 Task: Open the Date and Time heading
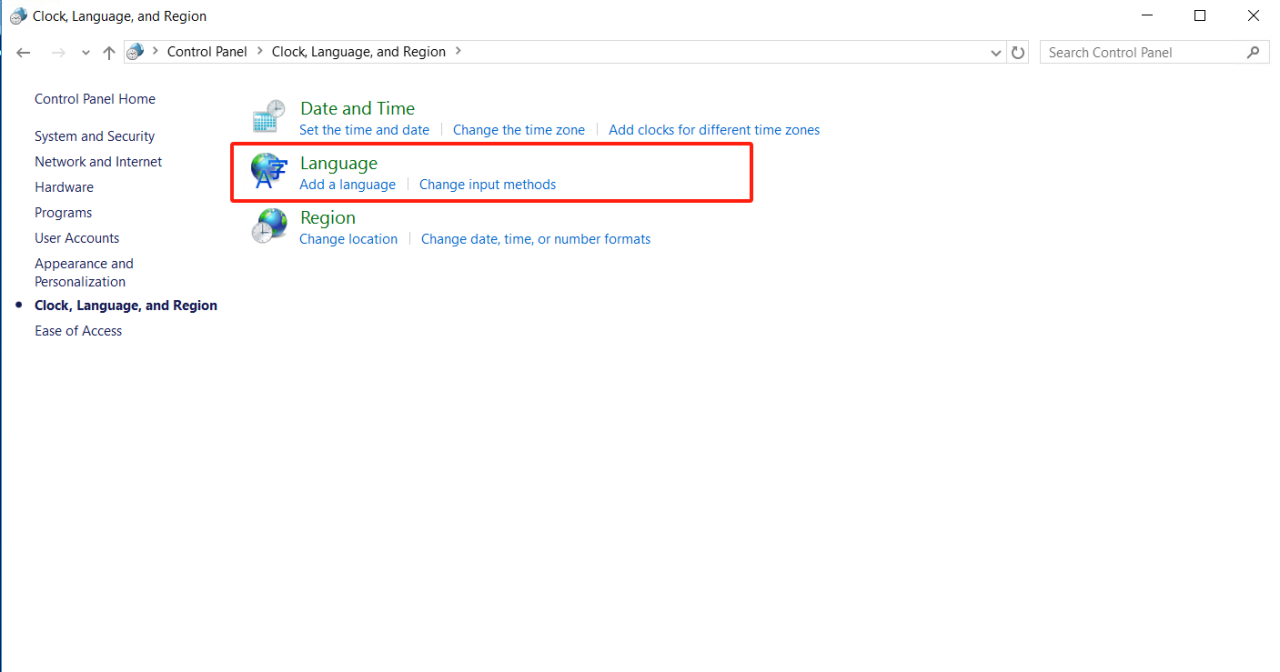click(357, 108)
